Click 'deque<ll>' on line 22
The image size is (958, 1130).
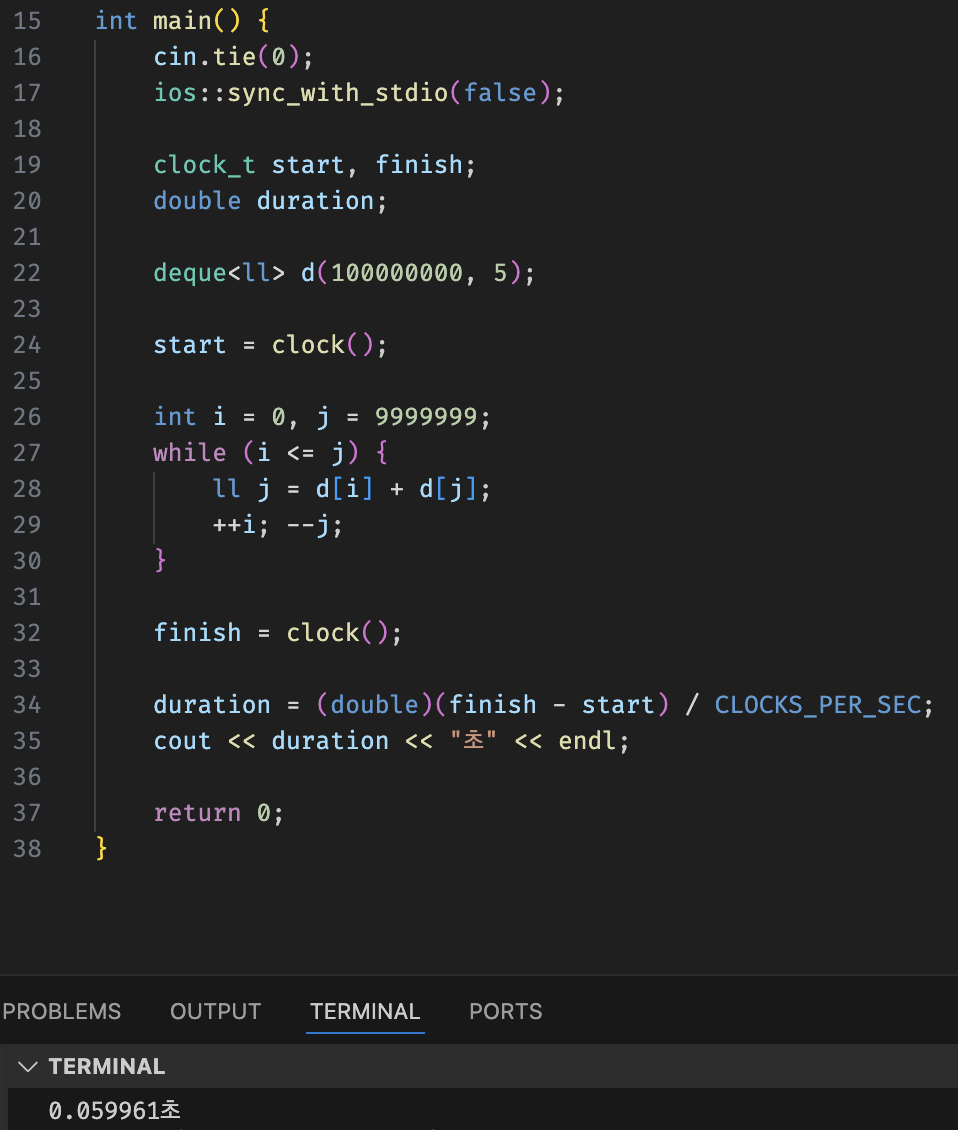pos(219,273)
